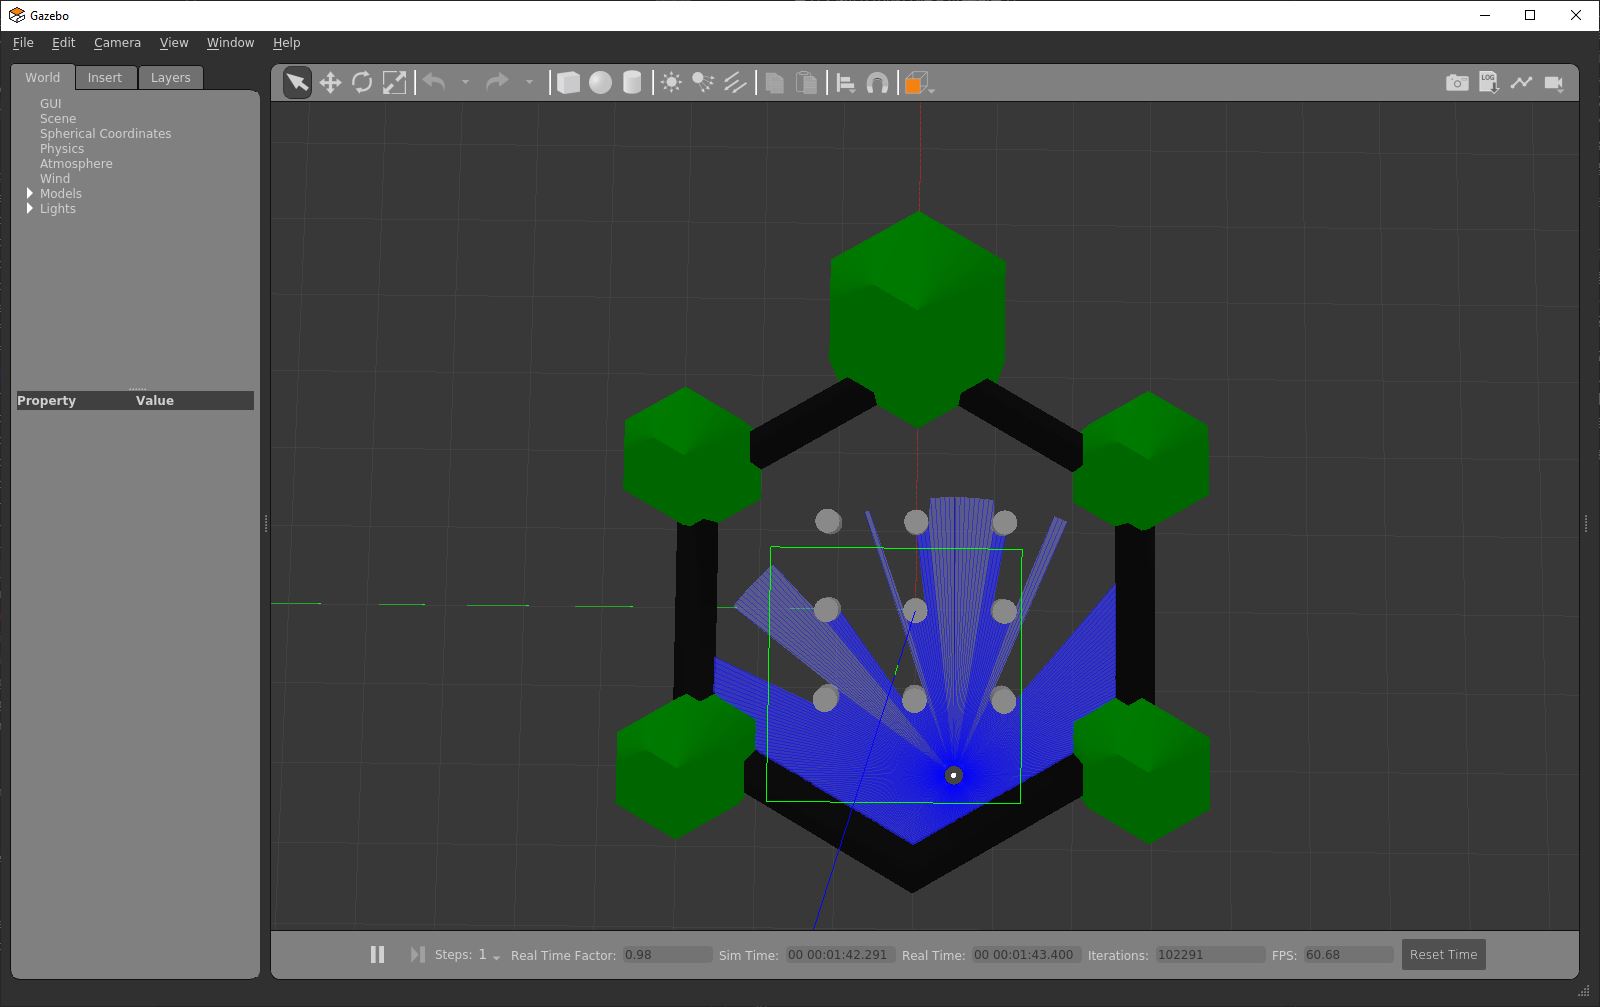The height and width of the screenshot is (1007, 1600).
Task: Expand the Models tree node
Action: [30, 193]
